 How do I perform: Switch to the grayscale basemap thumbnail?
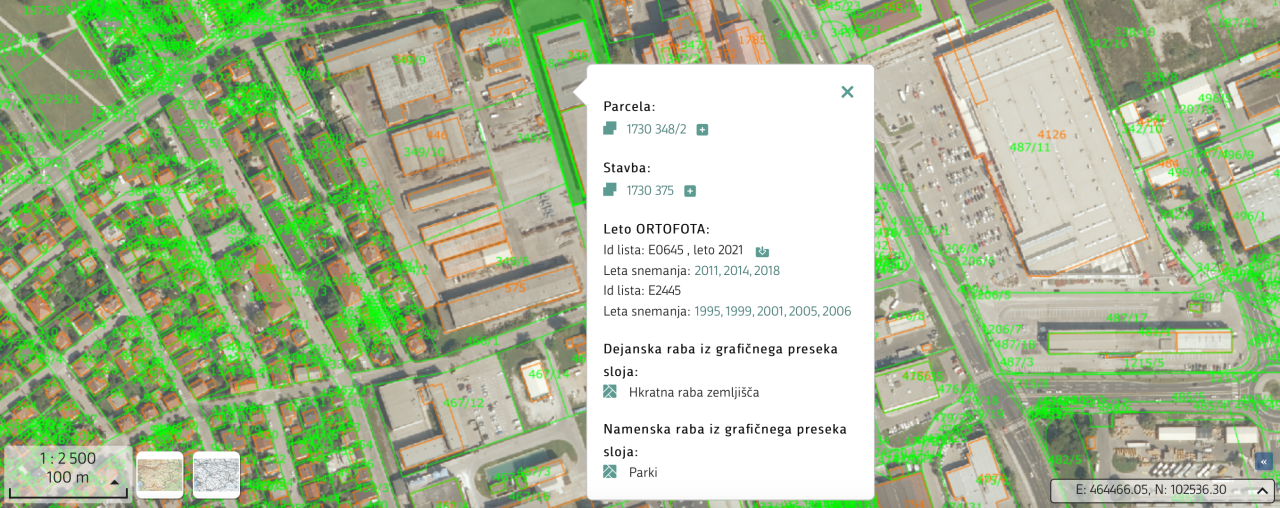point(216,475)
